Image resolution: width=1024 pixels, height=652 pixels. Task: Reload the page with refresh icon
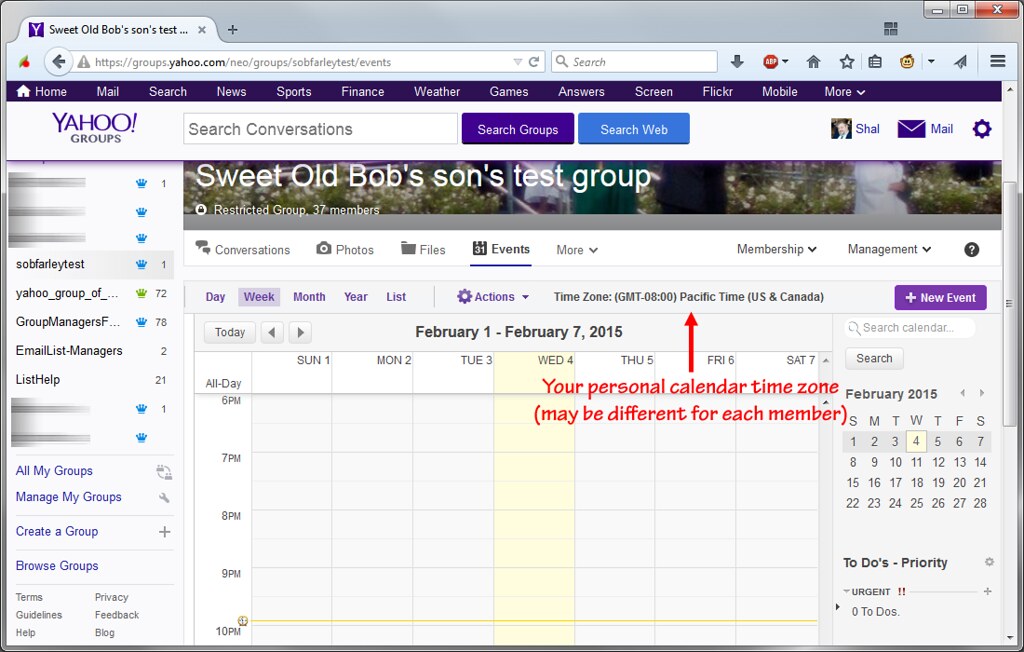tap(534, 62)
